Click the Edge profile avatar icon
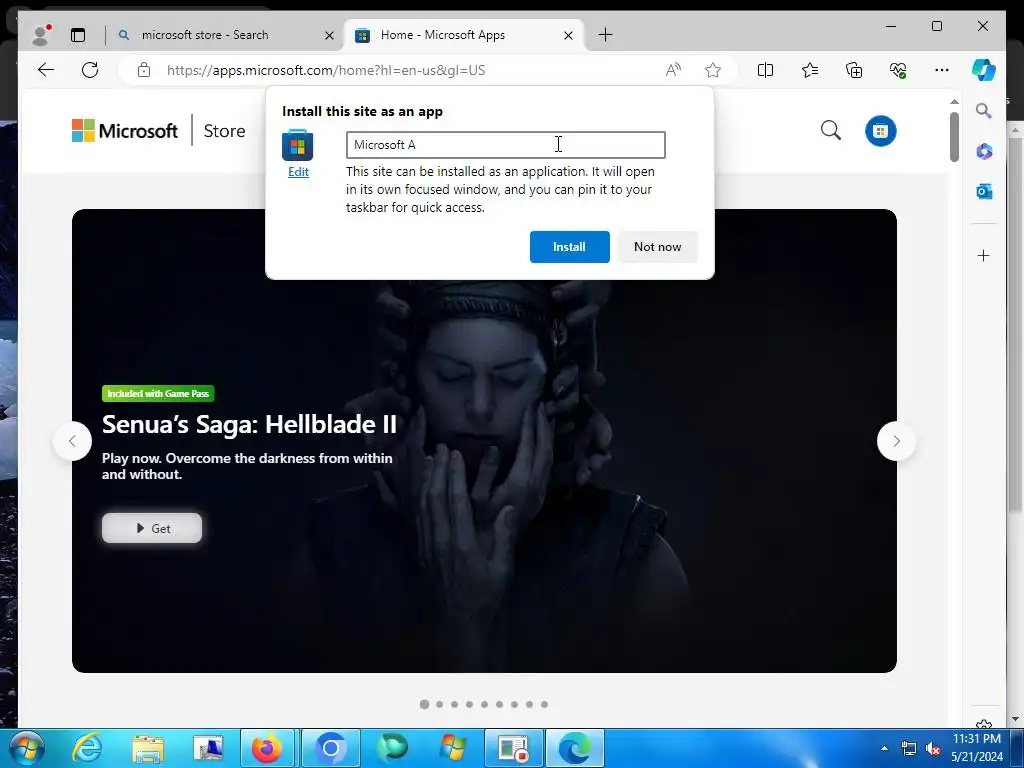This screenshot has width=1024, height=768. [41, 35]
